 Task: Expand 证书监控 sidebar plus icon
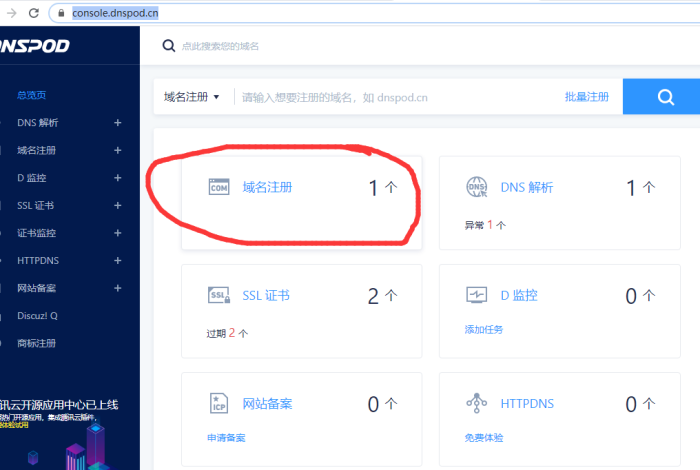point(117,233)
